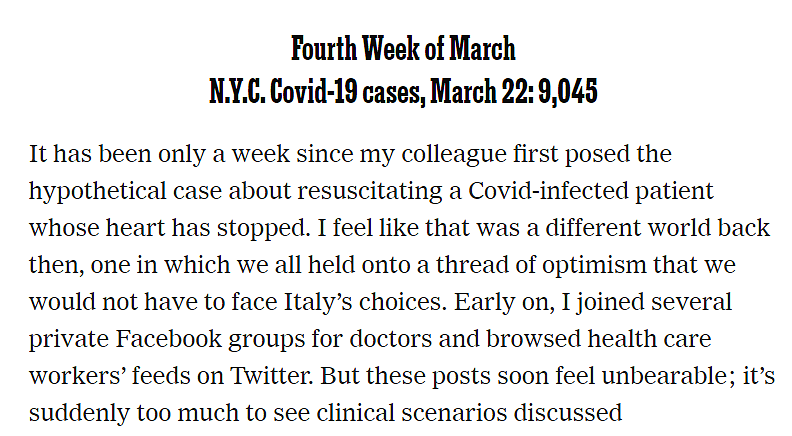Image resolution: width=792 pixels, height=436 pixels.
Task: Click the phrase 'Covid-infected' in the text
Action: [x=548, y=191]
